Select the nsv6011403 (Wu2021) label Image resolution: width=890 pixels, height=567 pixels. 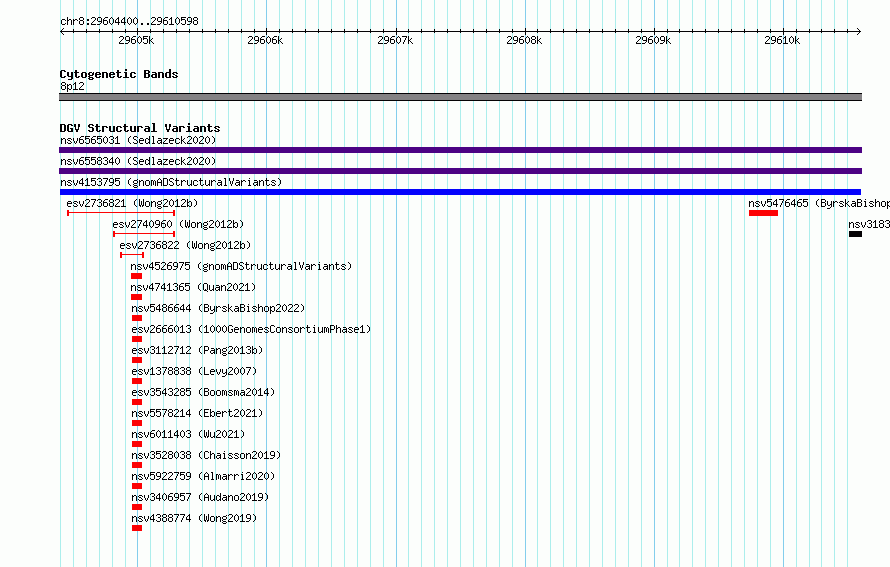188,434
